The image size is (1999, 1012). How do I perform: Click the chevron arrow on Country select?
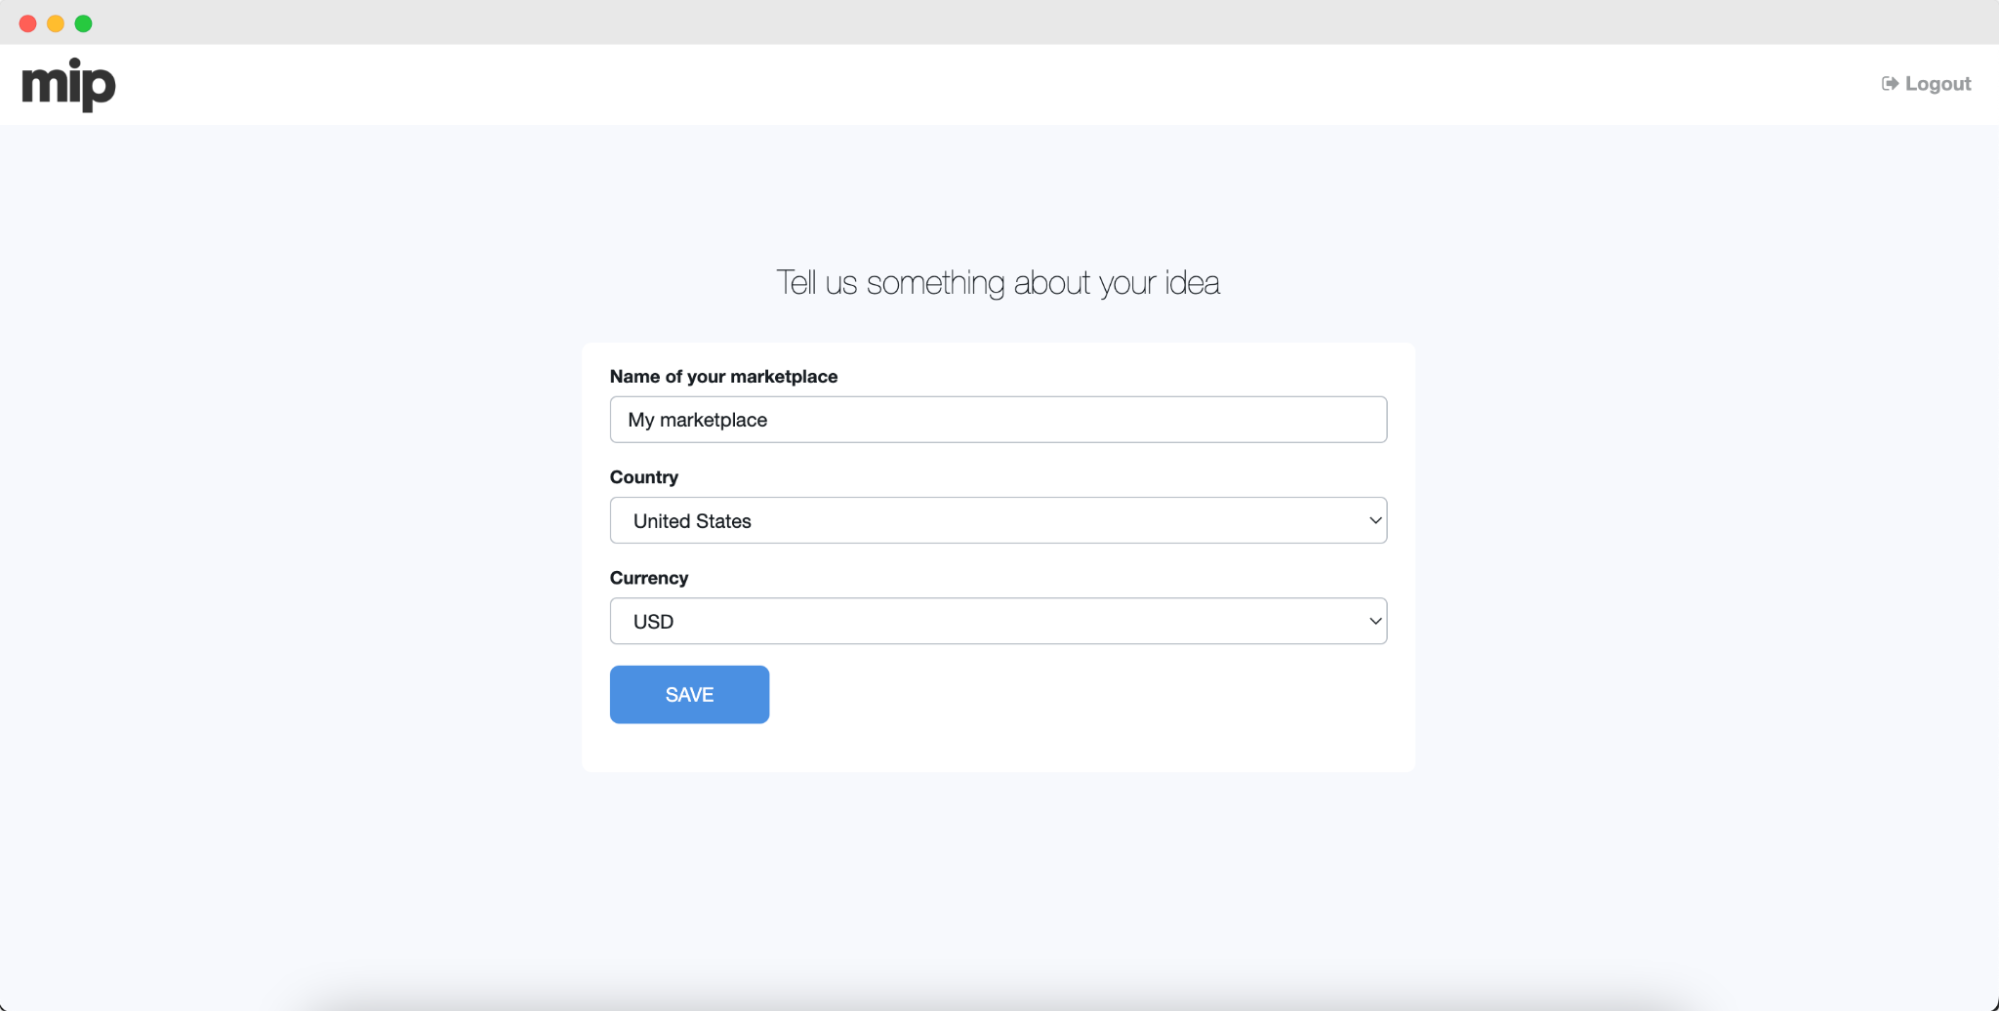pyautogui.click(x=1375, y=521)
